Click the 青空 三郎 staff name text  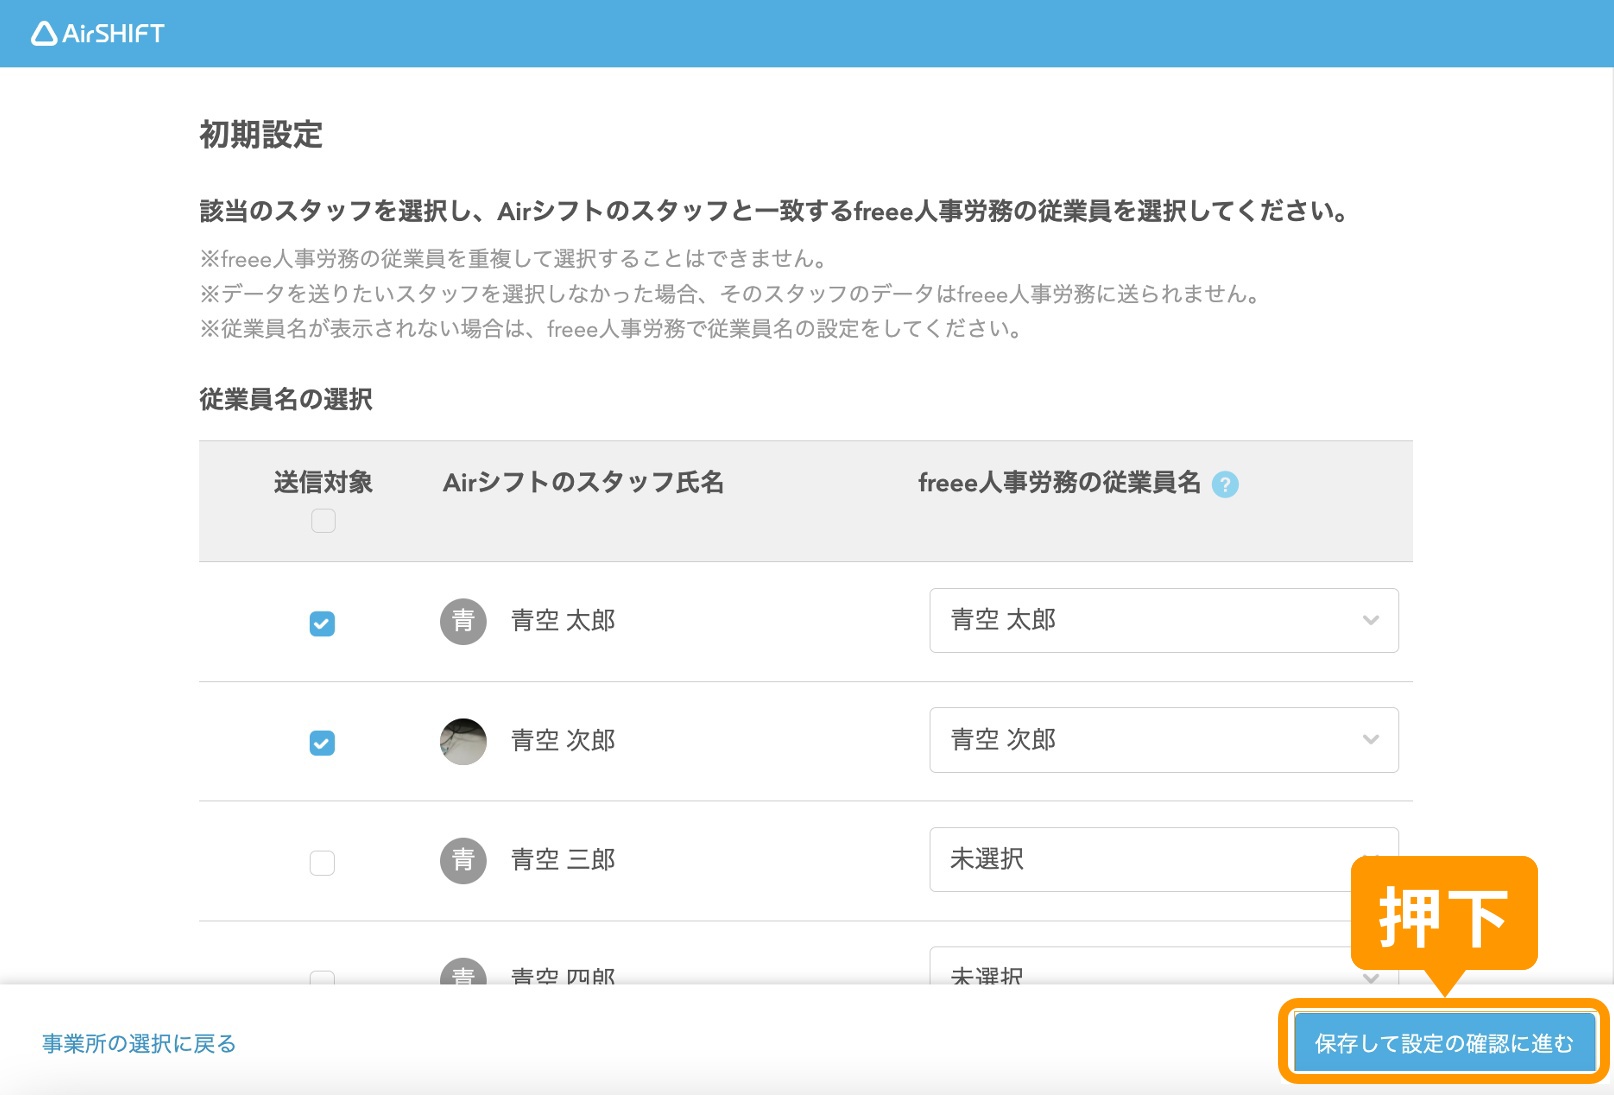(563, 860)
